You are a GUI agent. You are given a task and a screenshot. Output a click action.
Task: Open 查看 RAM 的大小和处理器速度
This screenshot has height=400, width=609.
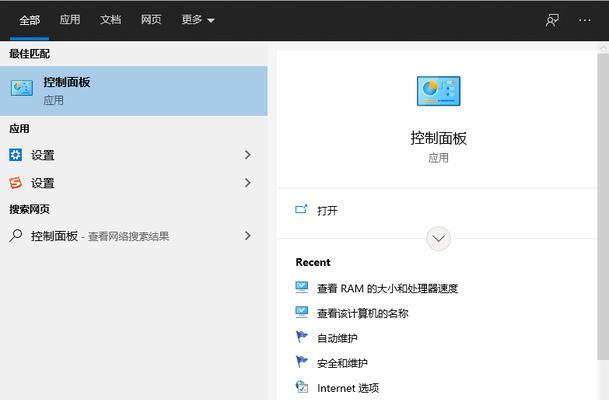pyautogui.click(x=387, y=289)
